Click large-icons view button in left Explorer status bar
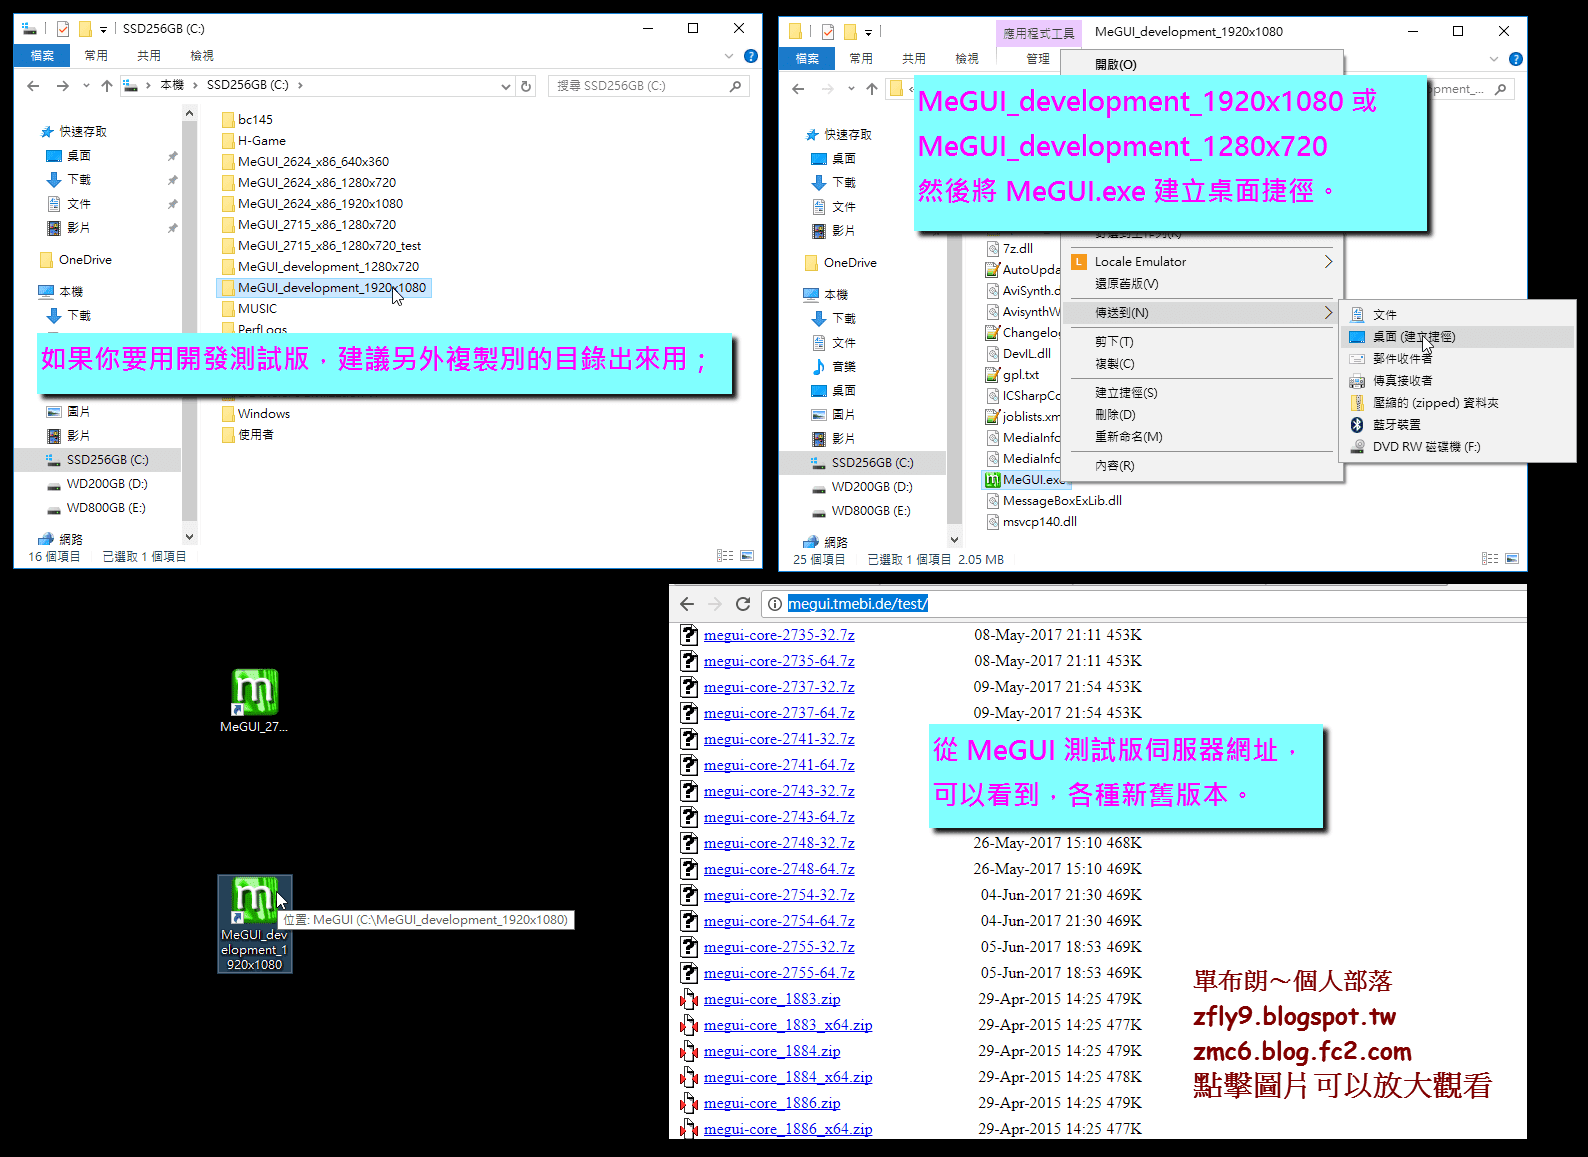 (x=747, y=556)
